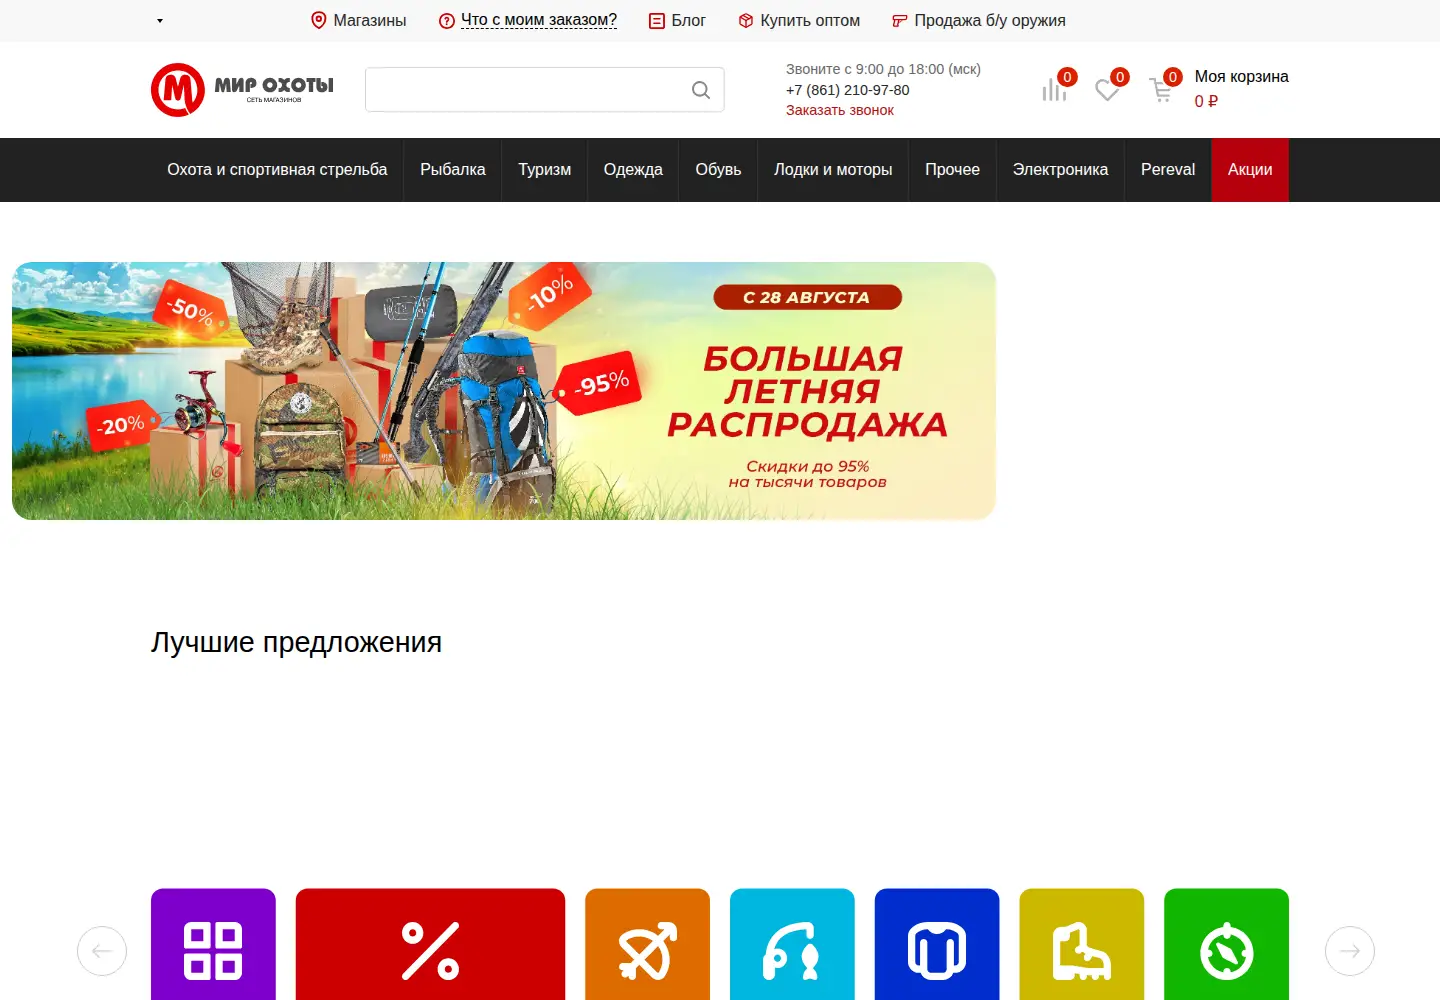Open the shopping cart icon
1440x1000 pixels.
[1161, 90]
